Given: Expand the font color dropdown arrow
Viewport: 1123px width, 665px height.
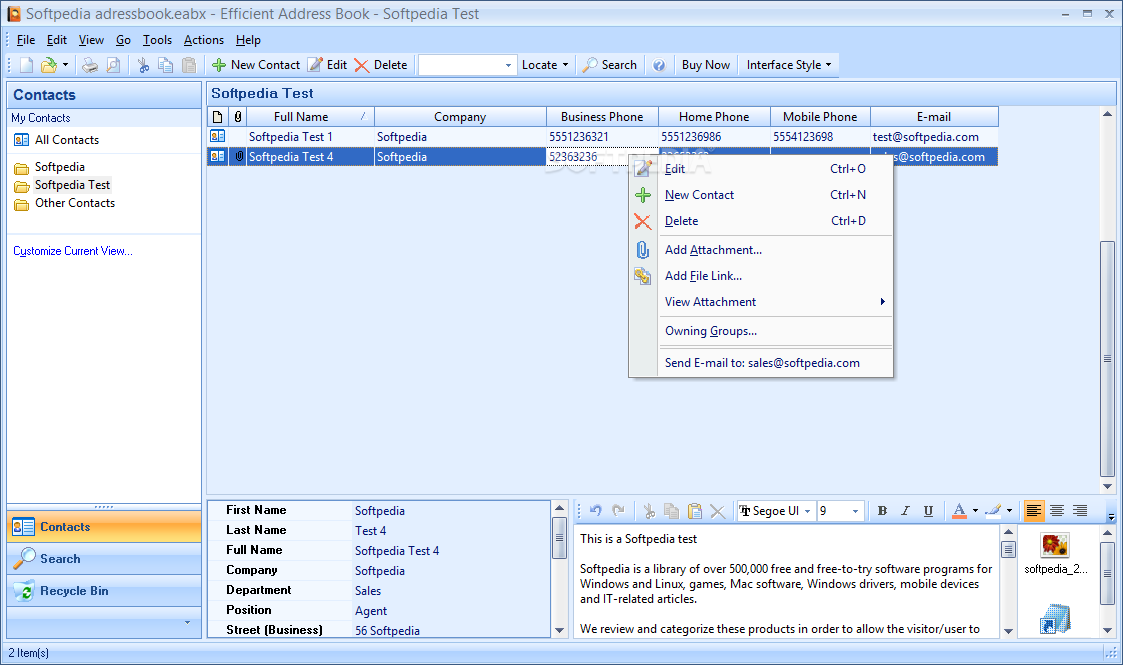Looking at the screenshot, I should tap(975, 511).
